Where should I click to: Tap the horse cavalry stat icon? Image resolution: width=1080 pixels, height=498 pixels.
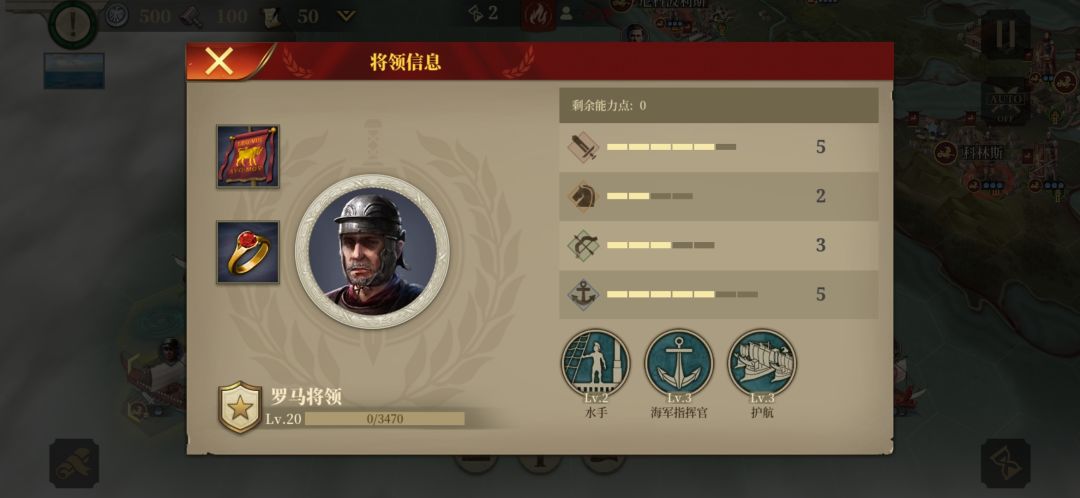[x=583, y=196]
